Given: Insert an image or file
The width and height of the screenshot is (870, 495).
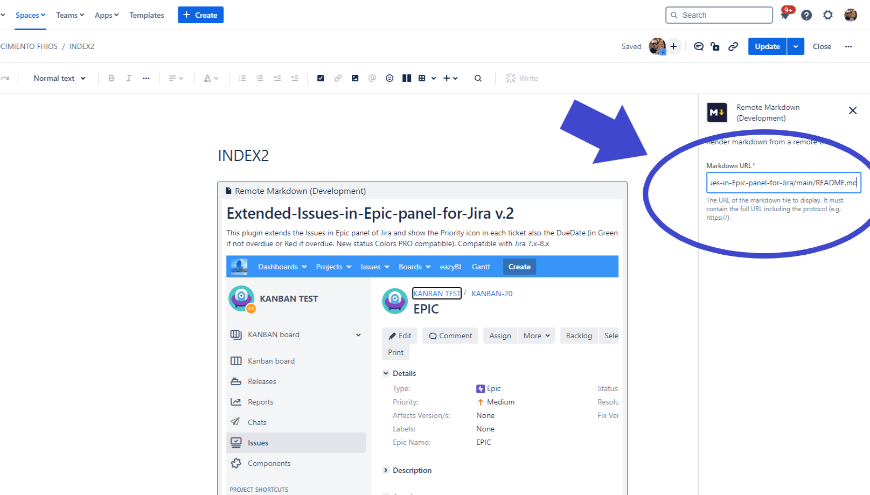Looking at the screenshot, I should point(355,78).
